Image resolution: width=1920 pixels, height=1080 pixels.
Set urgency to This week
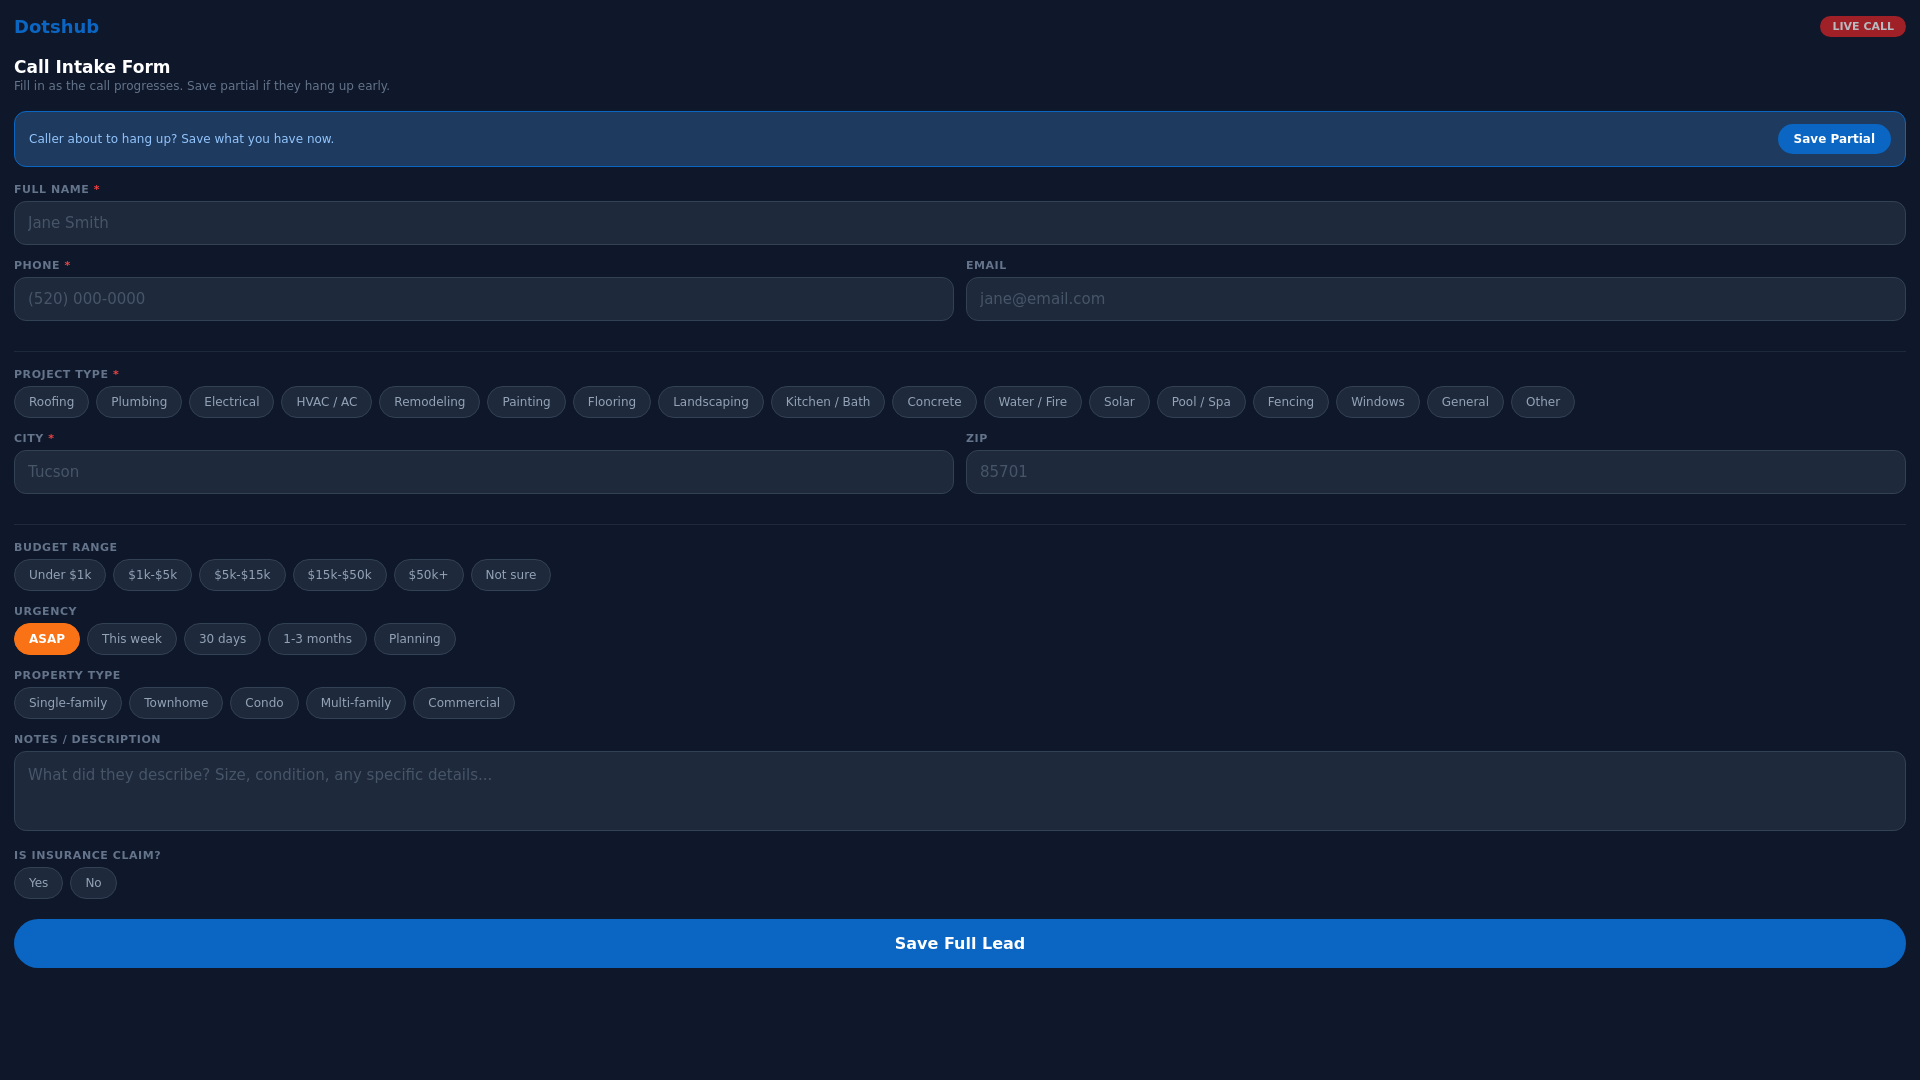(131, 639)
